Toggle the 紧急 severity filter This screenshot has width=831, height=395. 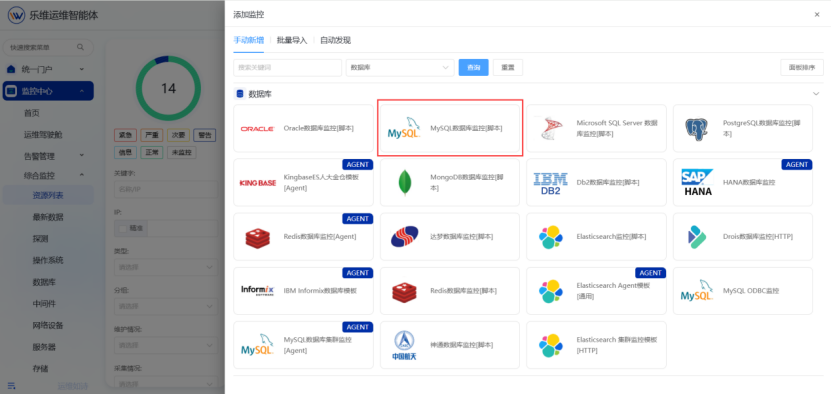[126, 135]
